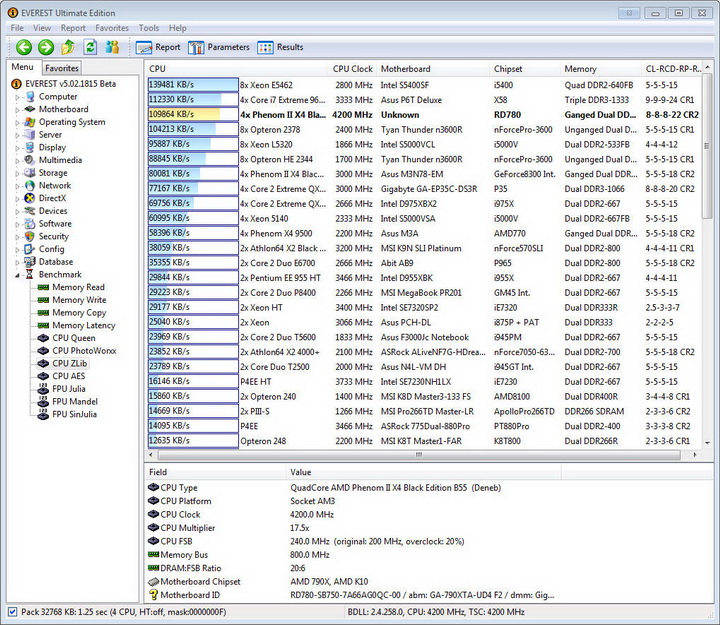Expand the Operating System tree node
Image resolution: width=720 pixels, height=625 pixels.
point(17,123)
